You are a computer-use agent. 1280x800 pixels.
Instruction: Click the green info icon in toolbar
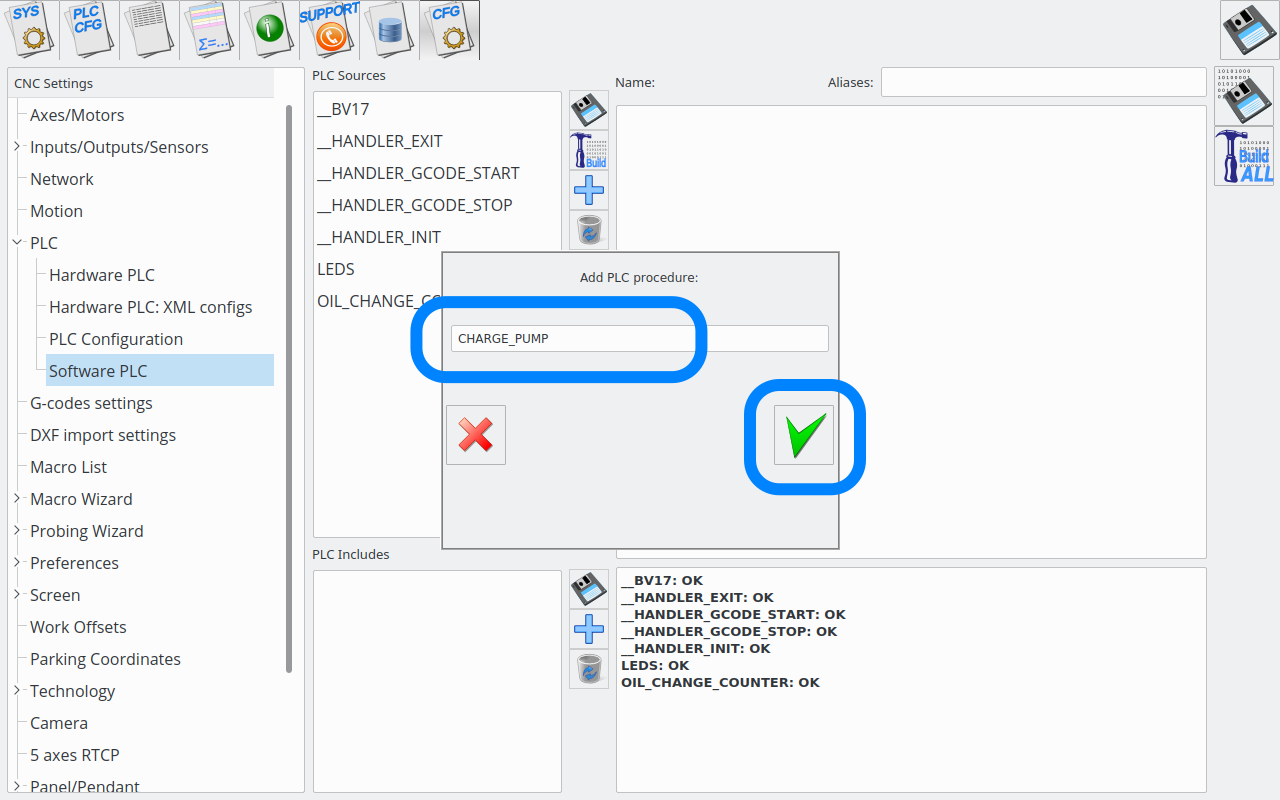pos(270,30)
